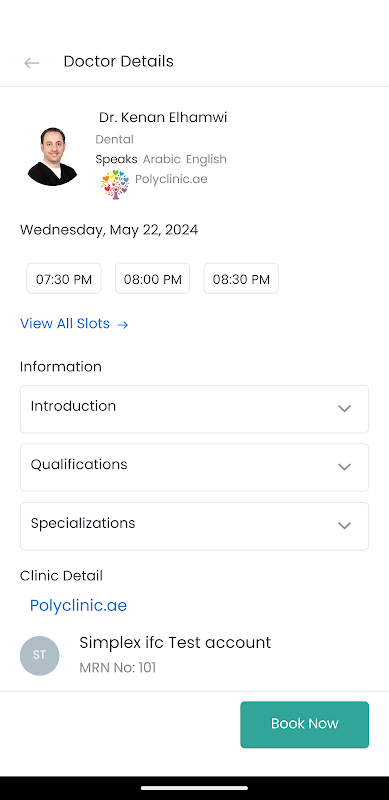389x800 pixels.
Task: Tap the Wednesday, May 22, 2024 date
Action: click(109, 230)
